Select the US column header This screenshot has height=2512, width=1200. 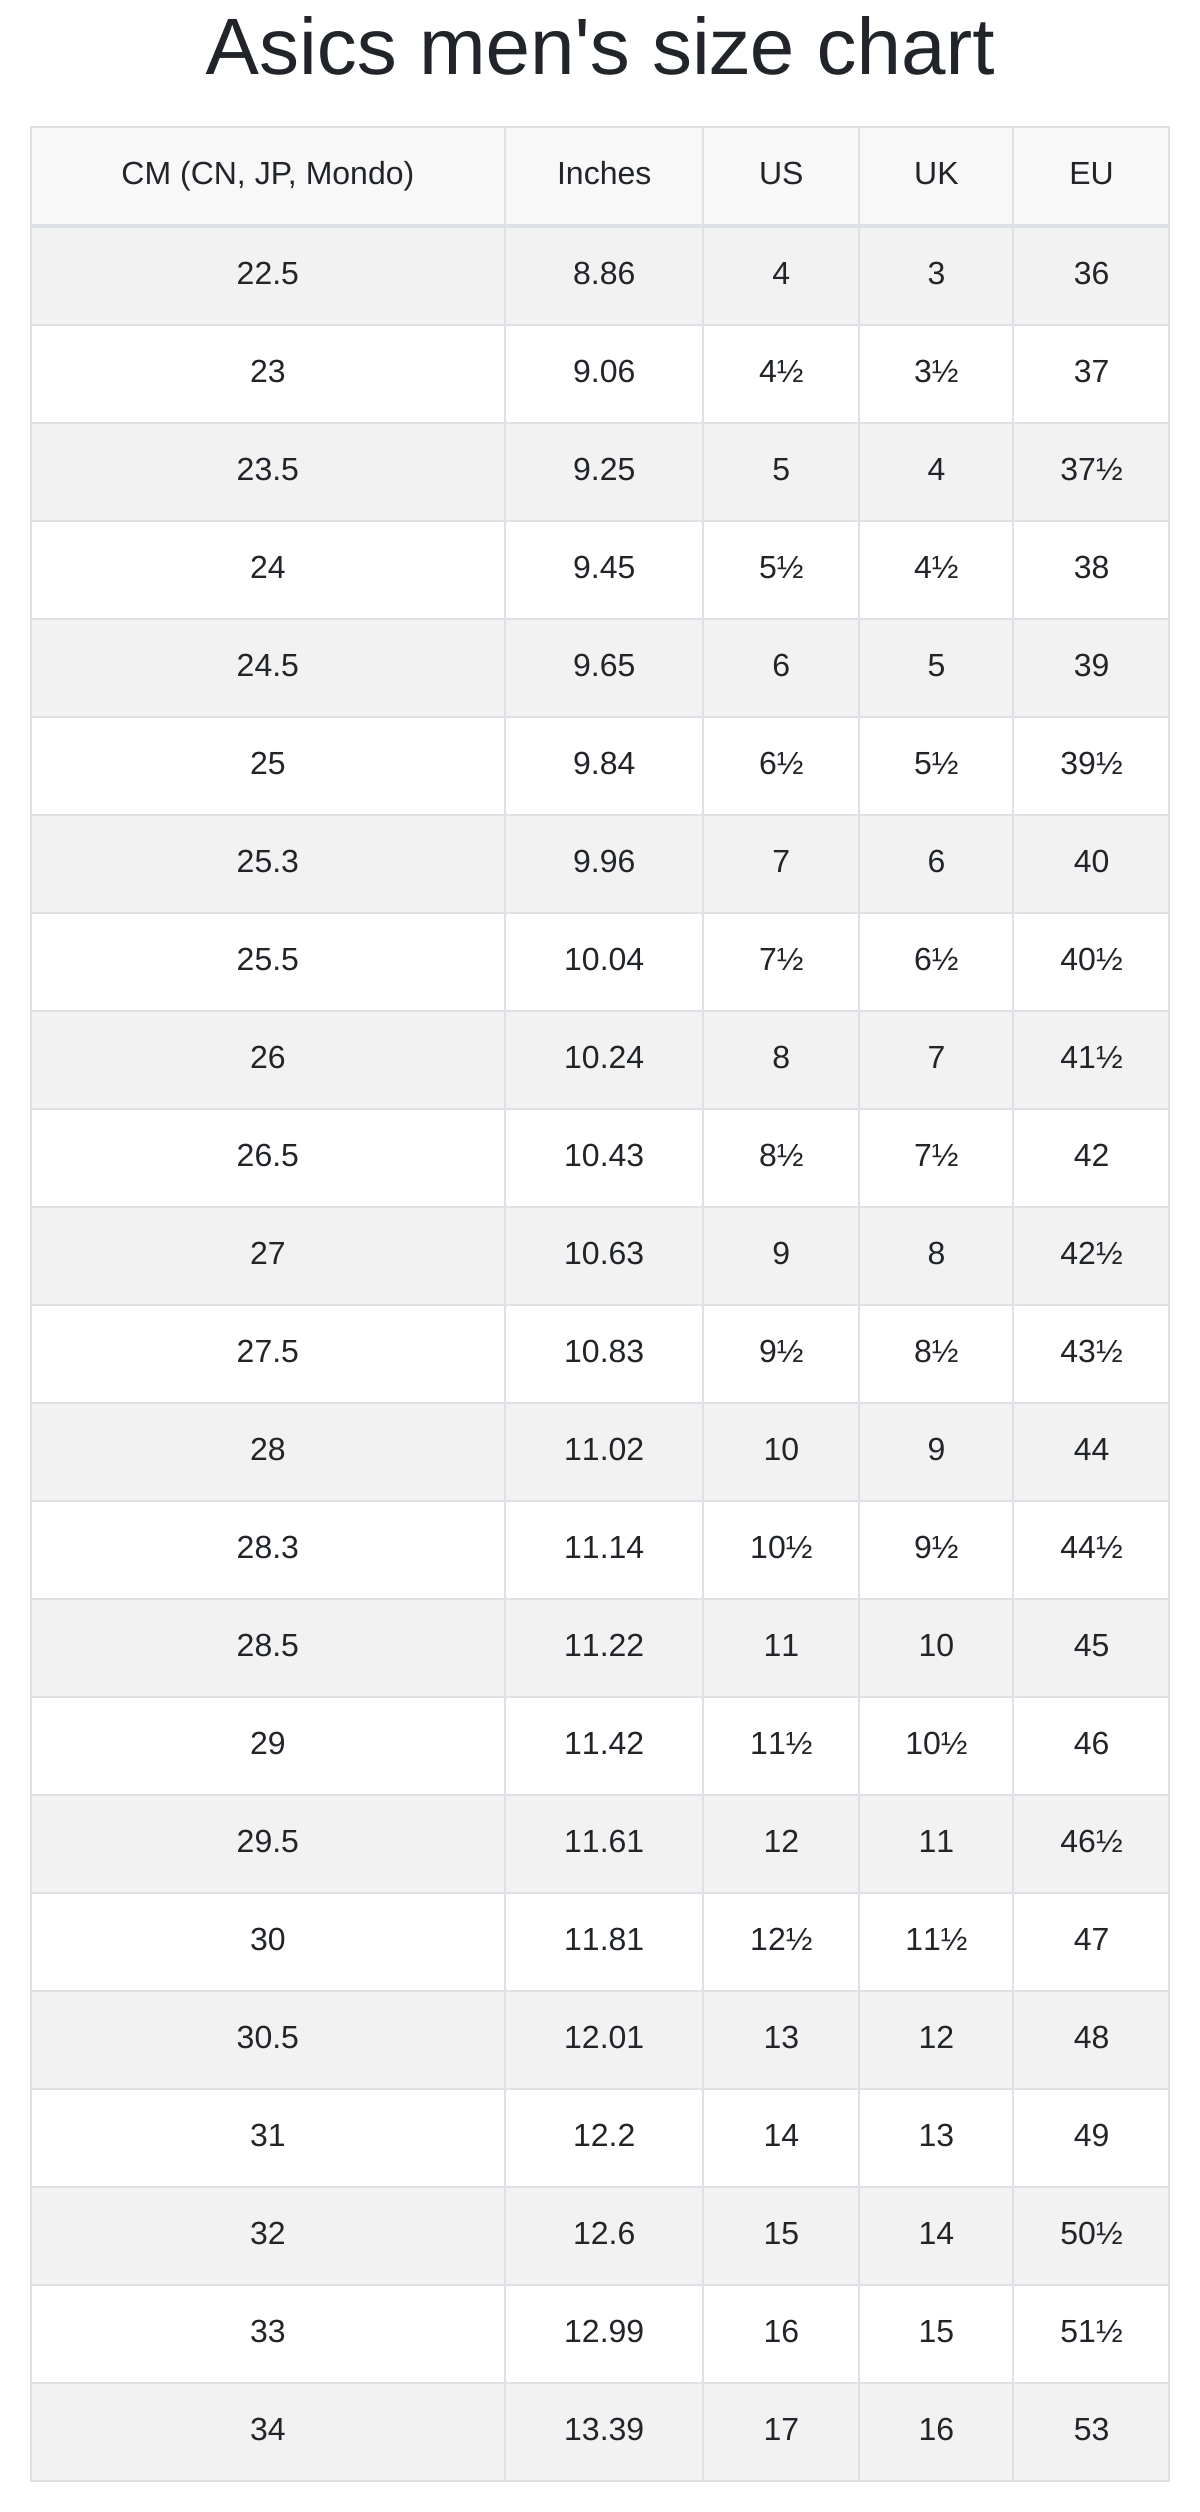[781, 175]
